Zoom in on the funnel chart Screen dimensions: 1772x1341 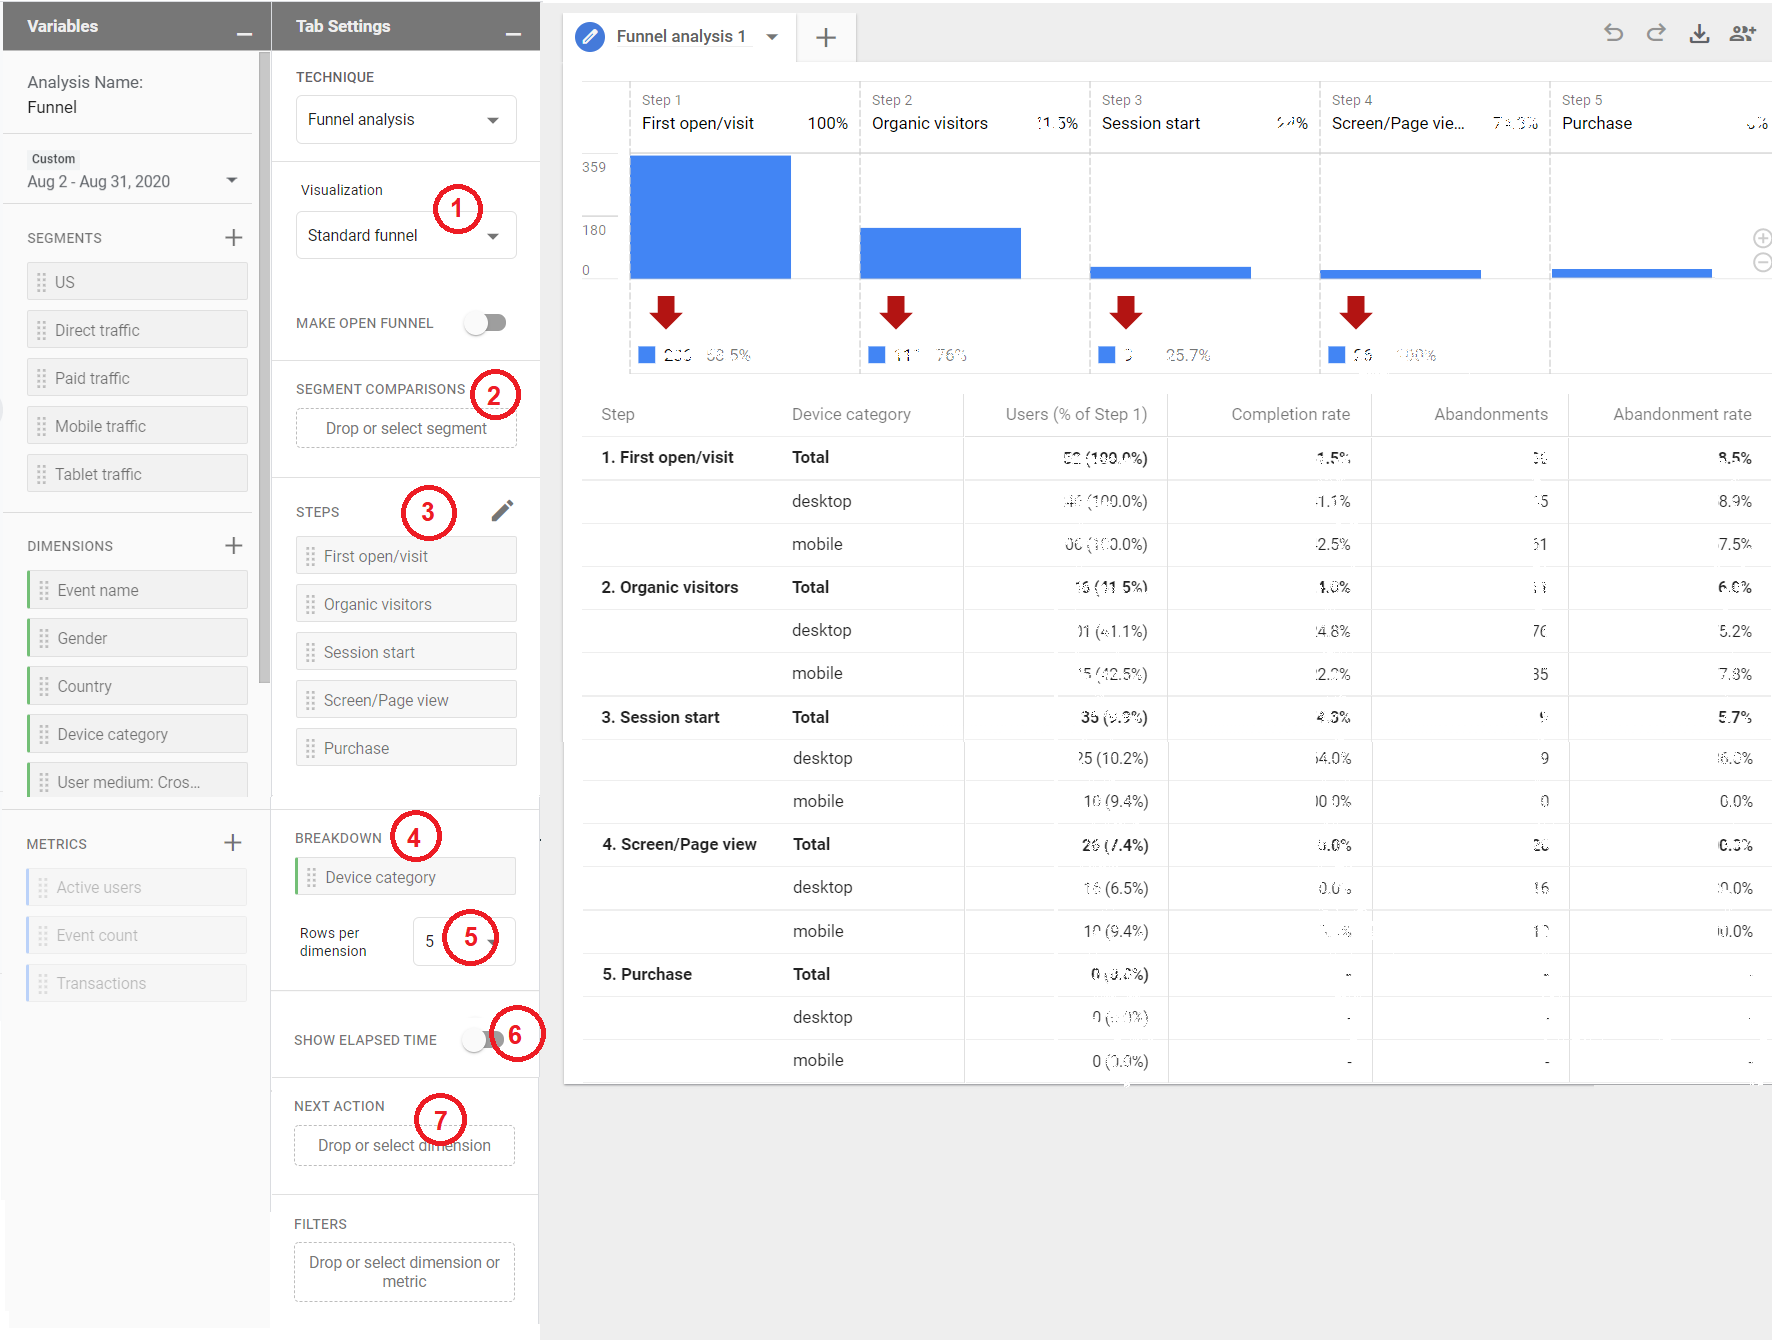(x=1762, y=238)
